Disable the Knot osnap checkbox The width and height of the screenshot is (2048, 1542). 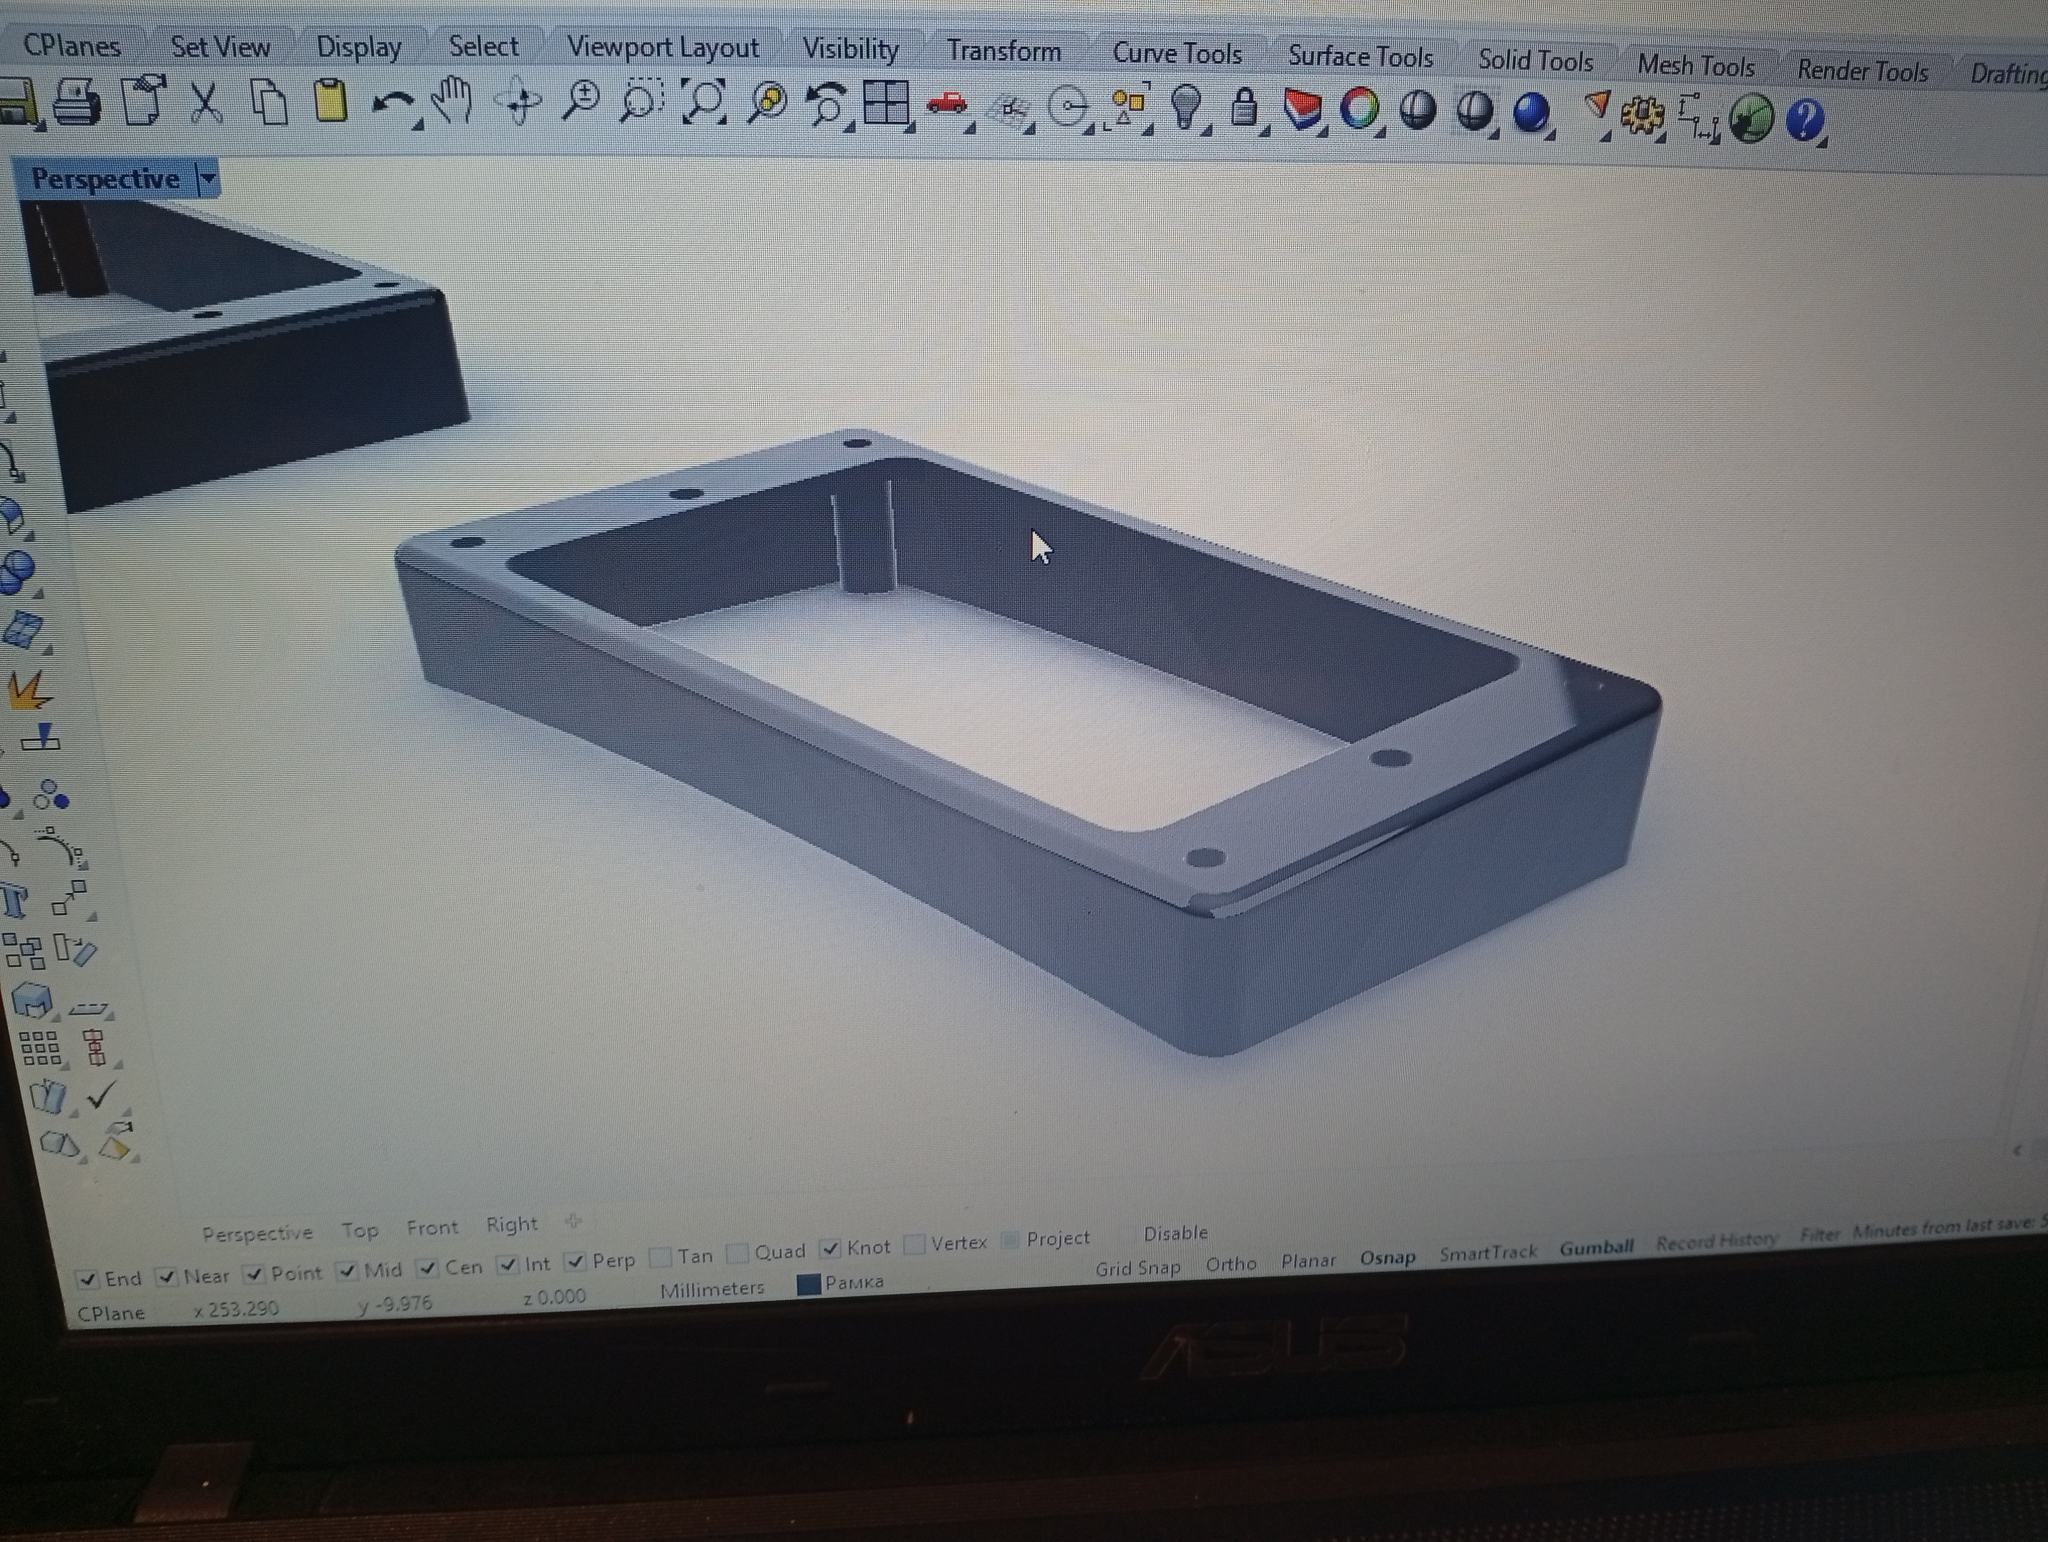[830, 1248]
